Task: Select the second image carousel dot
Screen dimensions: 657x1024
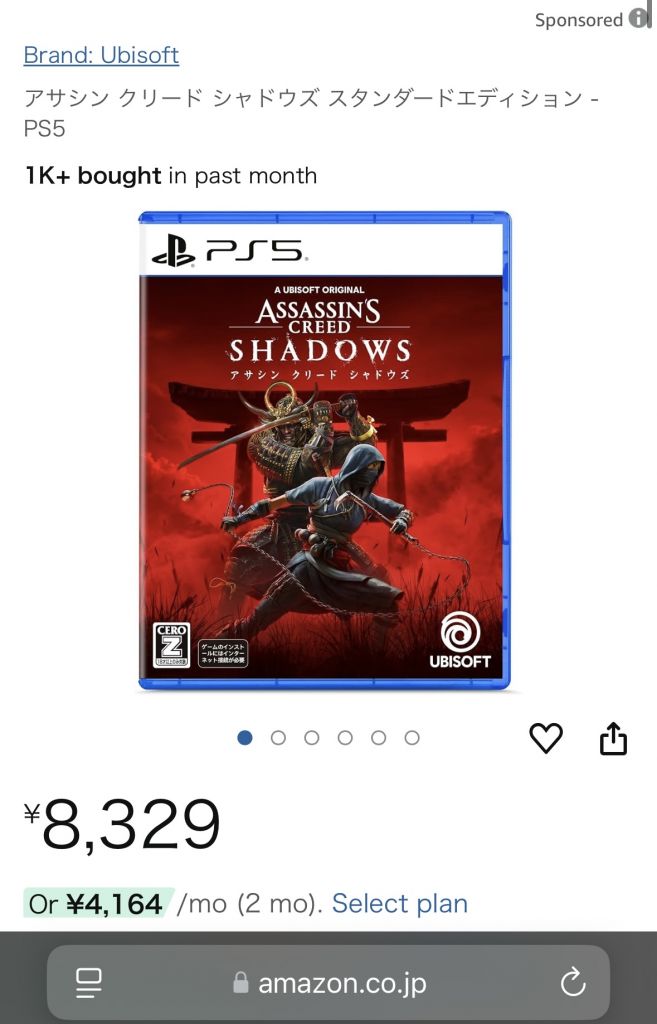Action: point(278,737)
